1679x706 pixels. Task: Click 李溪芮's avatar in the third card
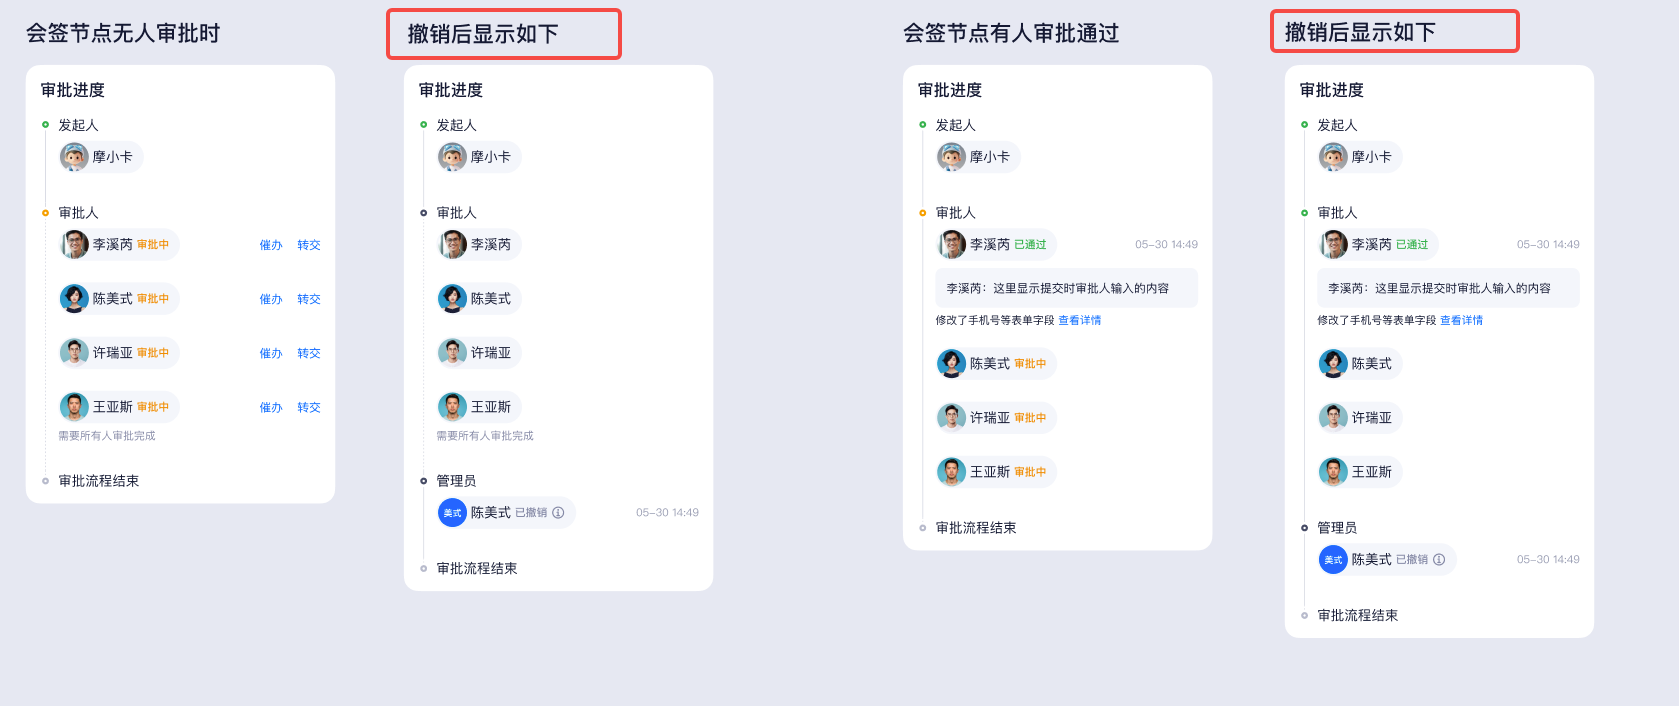tap(951, 245)
